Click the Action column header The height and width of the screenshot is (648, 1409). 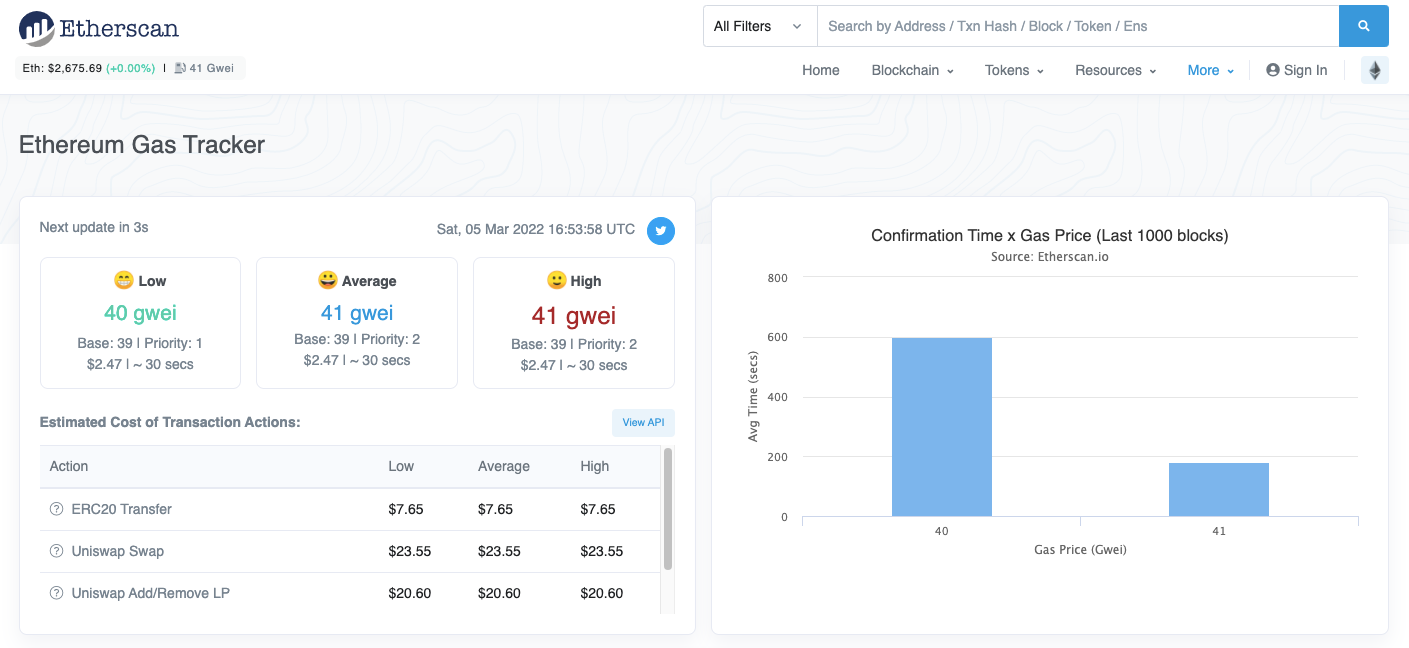(x=69, y=466)
